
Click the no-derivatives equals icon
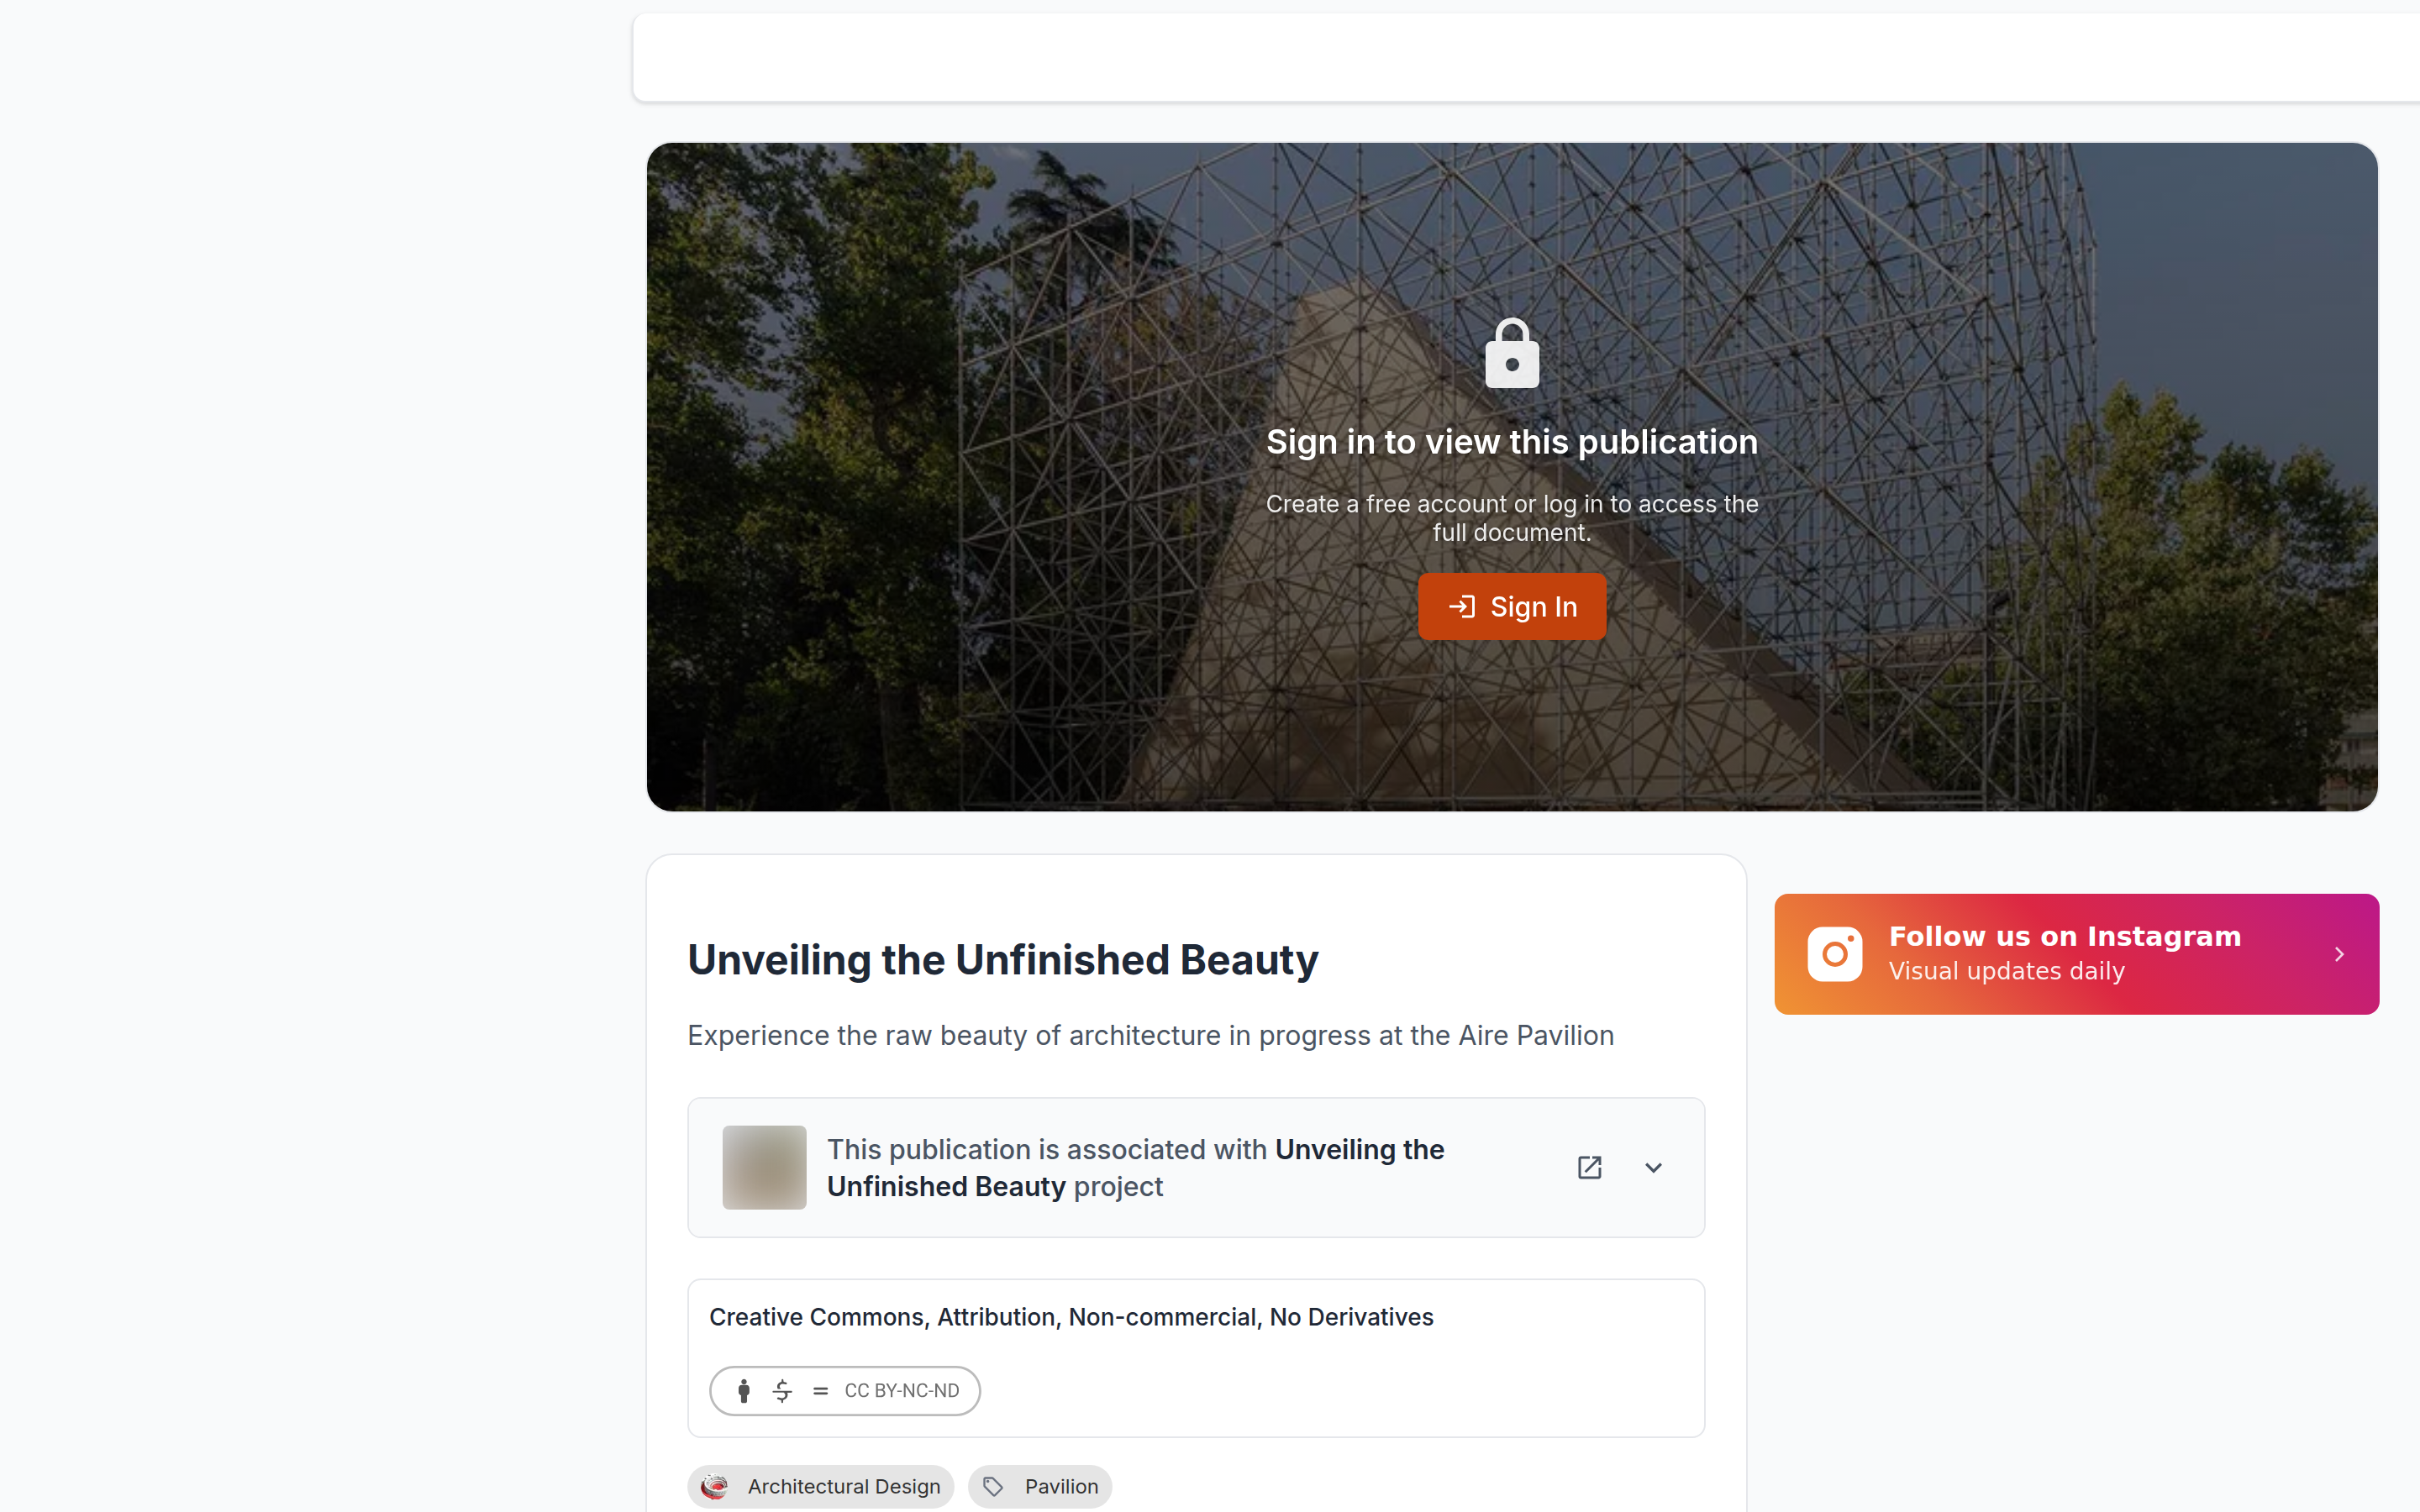point(821,1391)
